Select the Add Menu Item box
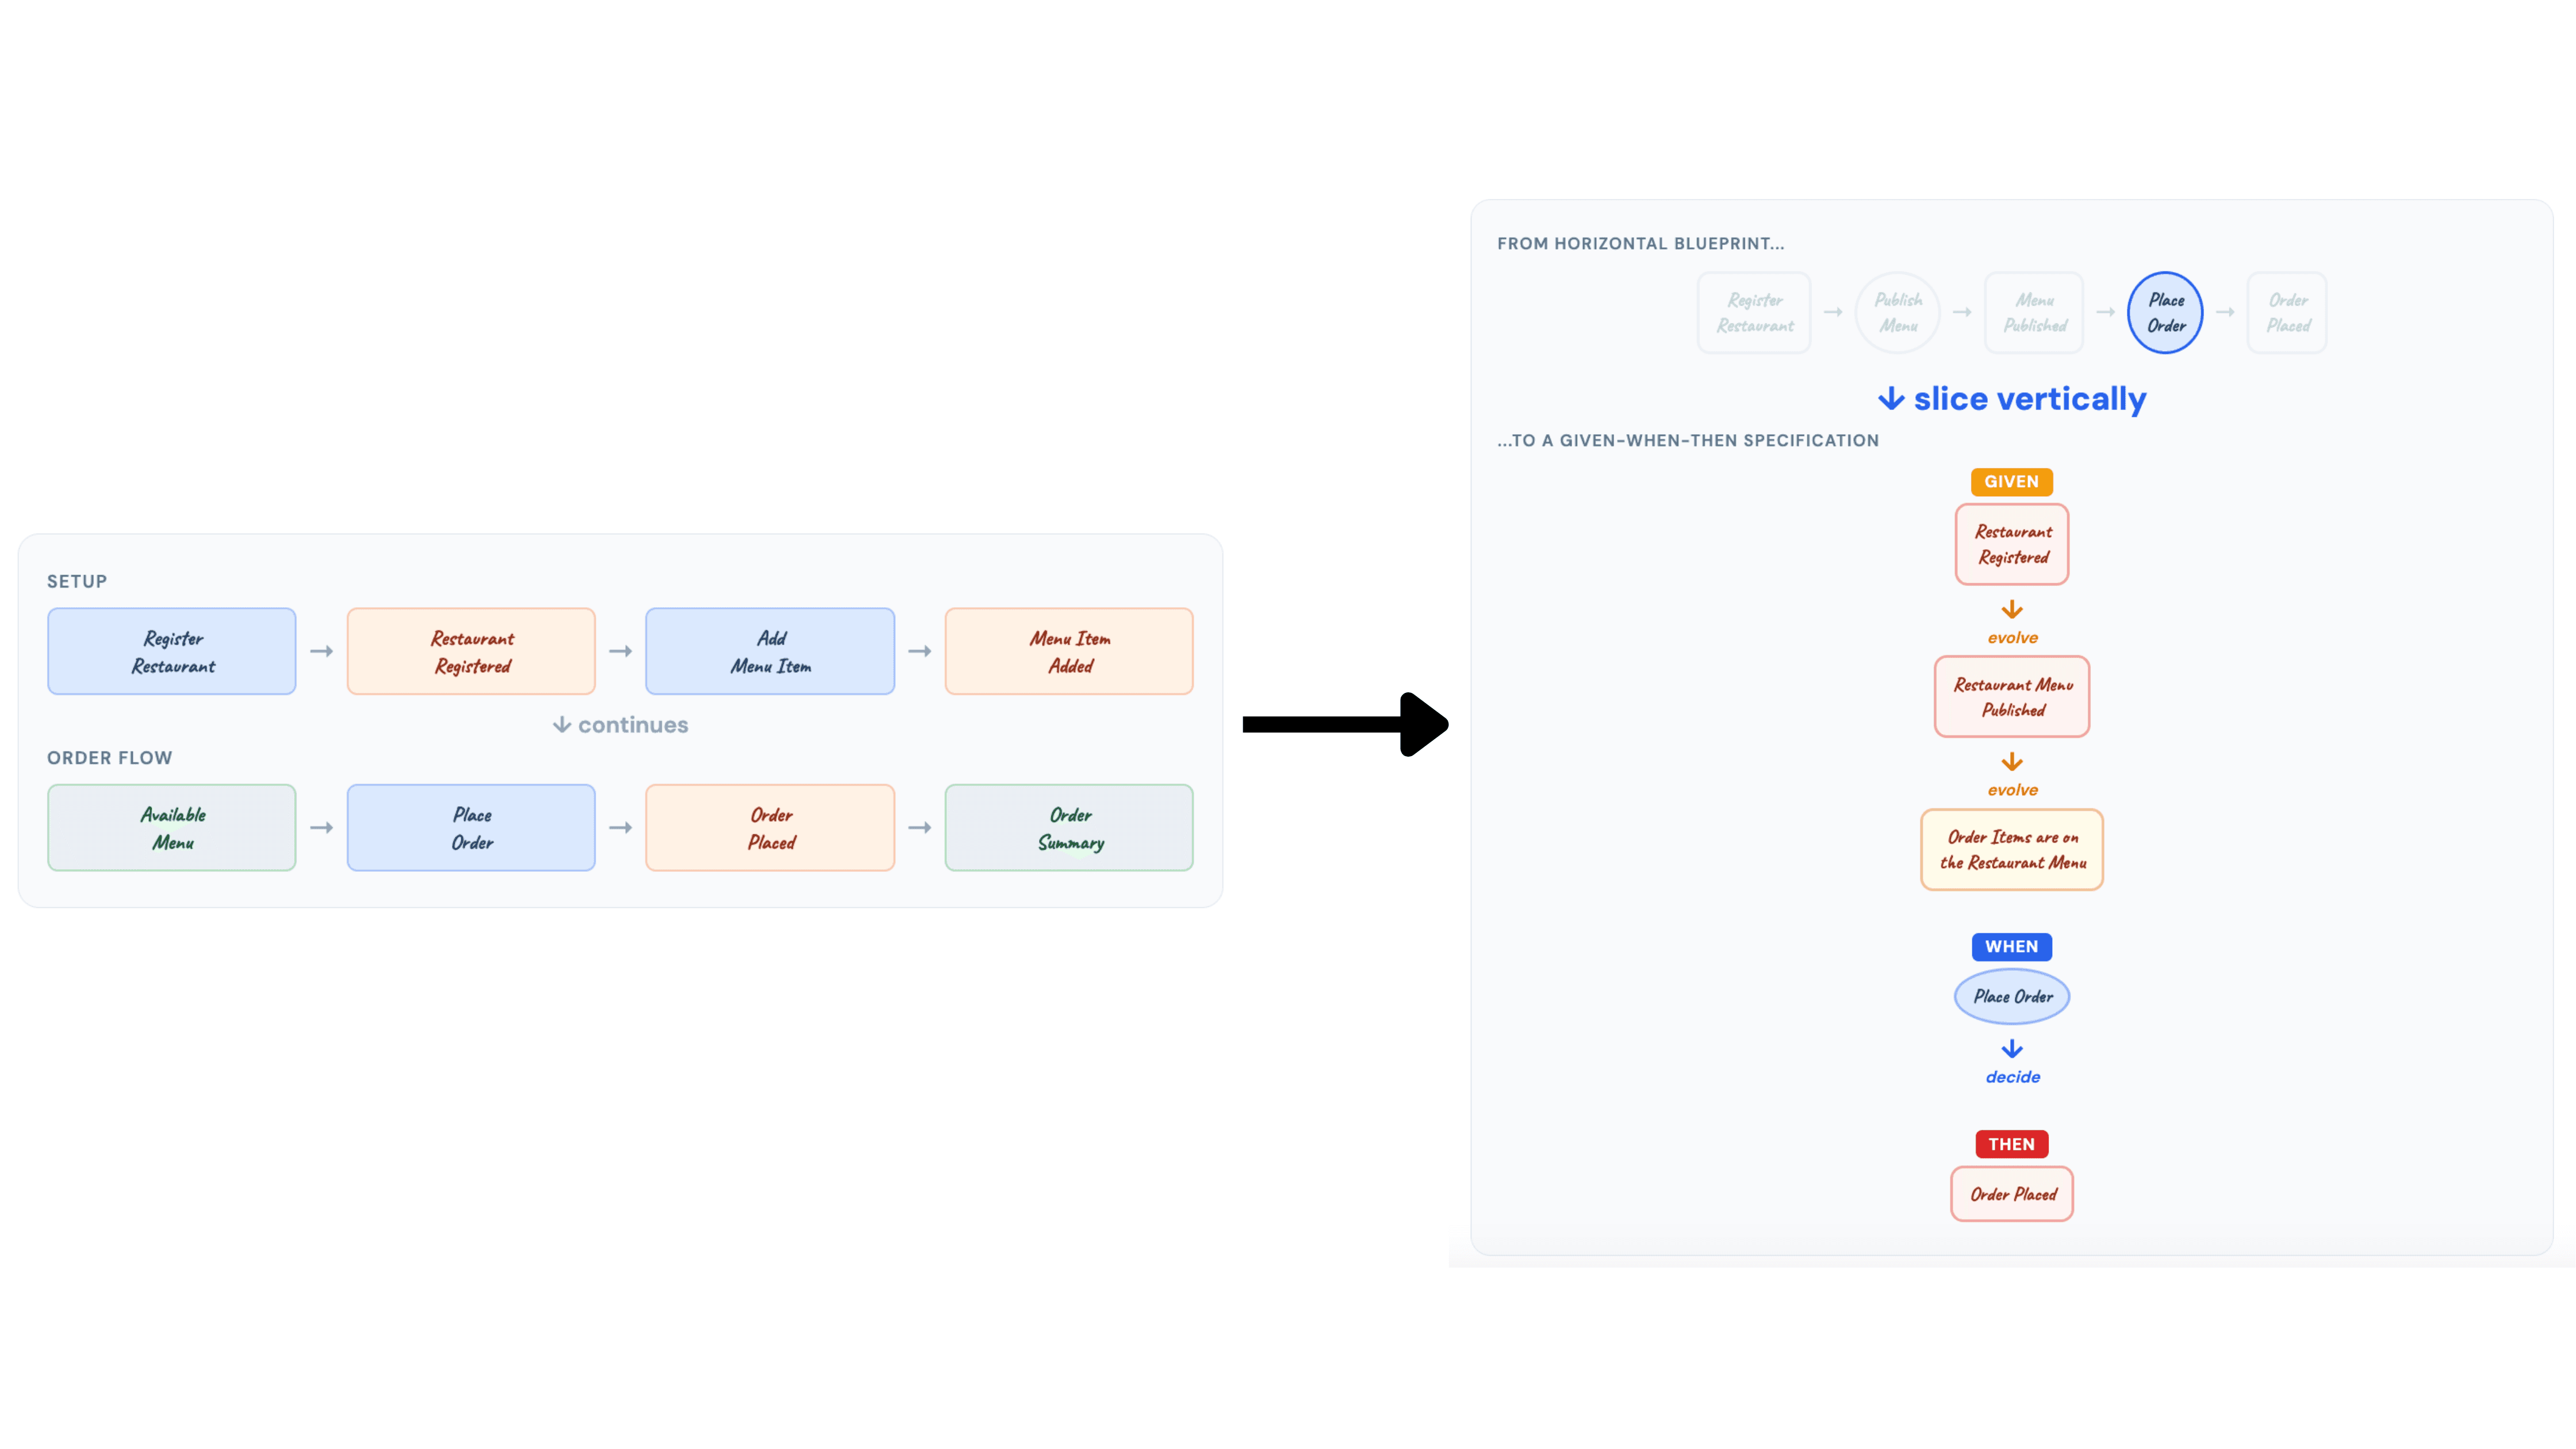The height and width of the screenshot is (1449, 2576). tap(770, 651)
